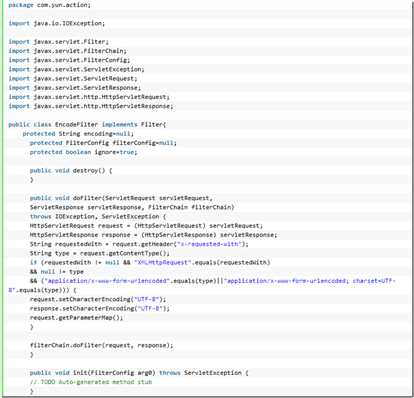414x398 pixels.
Task: Select the 'import java.io.IOException;' line
Action: coord(57,23)
